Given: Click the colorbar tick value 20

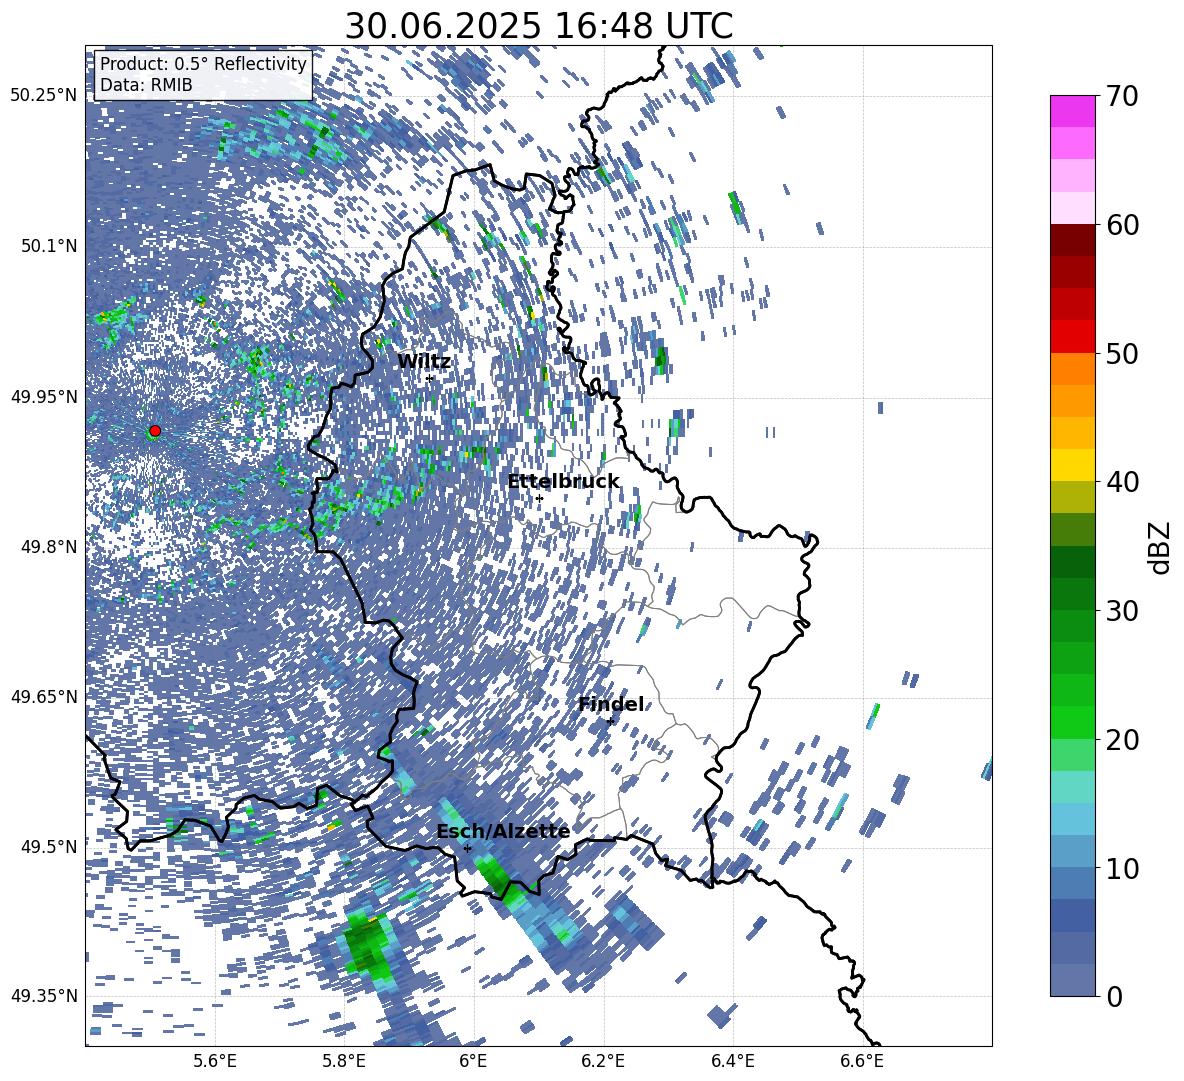Looking at the screenshot, I should point(1122,739).
